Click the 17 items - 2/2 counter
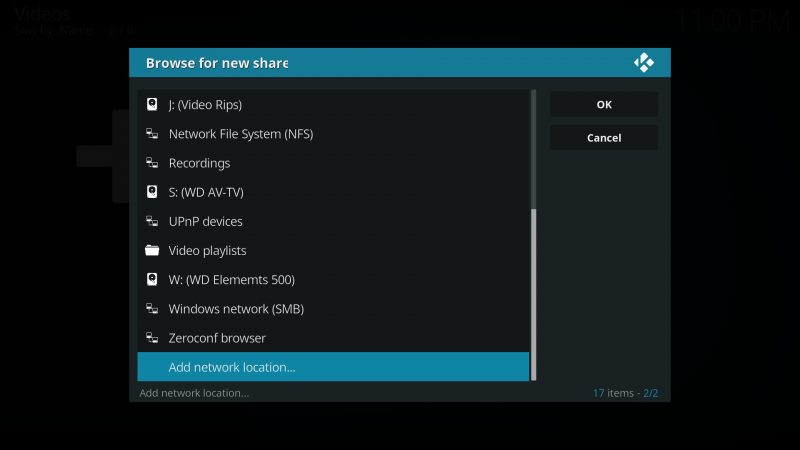Viewport: 800px width, 450px height. tap(625, 393)
